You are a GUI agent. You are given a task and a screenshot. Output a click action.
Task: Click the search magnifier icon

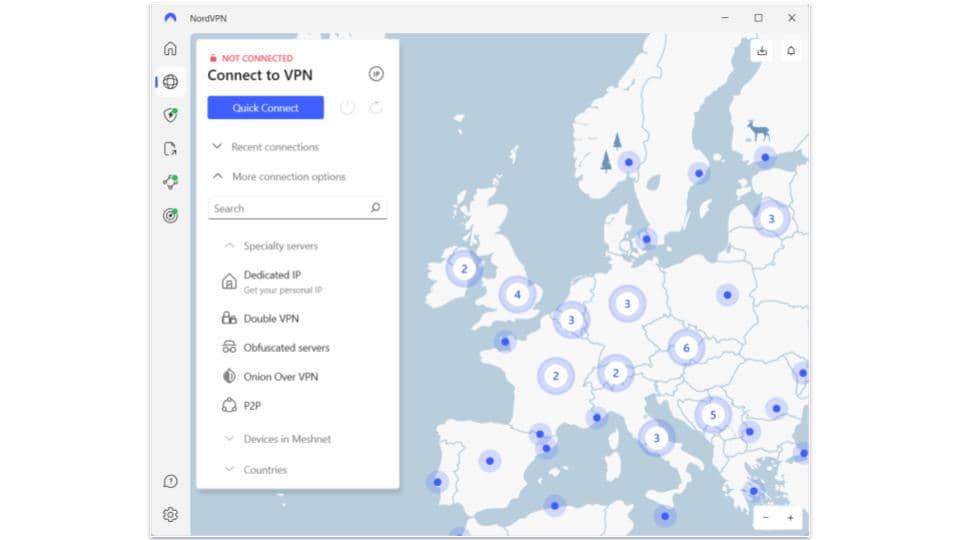click(x=375, y=208)
